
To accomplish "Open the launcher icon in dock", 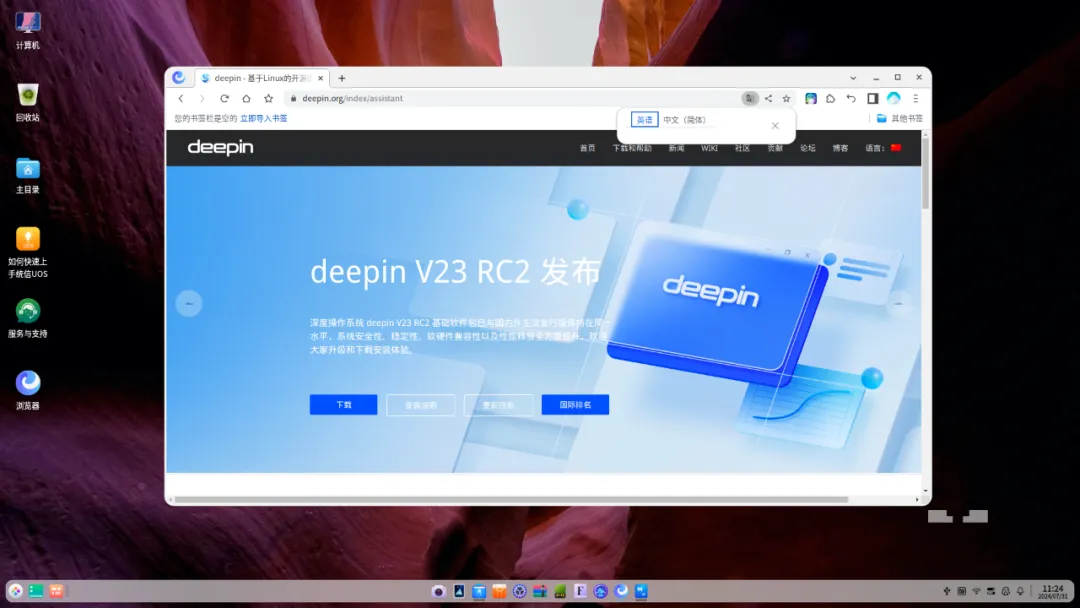I will pos(15,591).
